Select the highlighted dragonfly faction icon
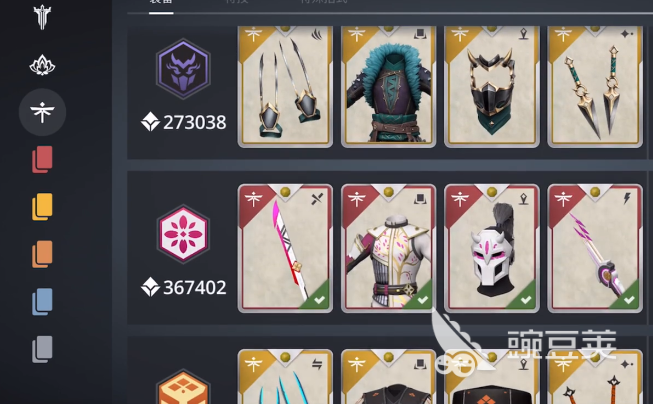Image resolution: width=653 pixels, height=404 pixels. pyautogui.click(x=42, y=112)
